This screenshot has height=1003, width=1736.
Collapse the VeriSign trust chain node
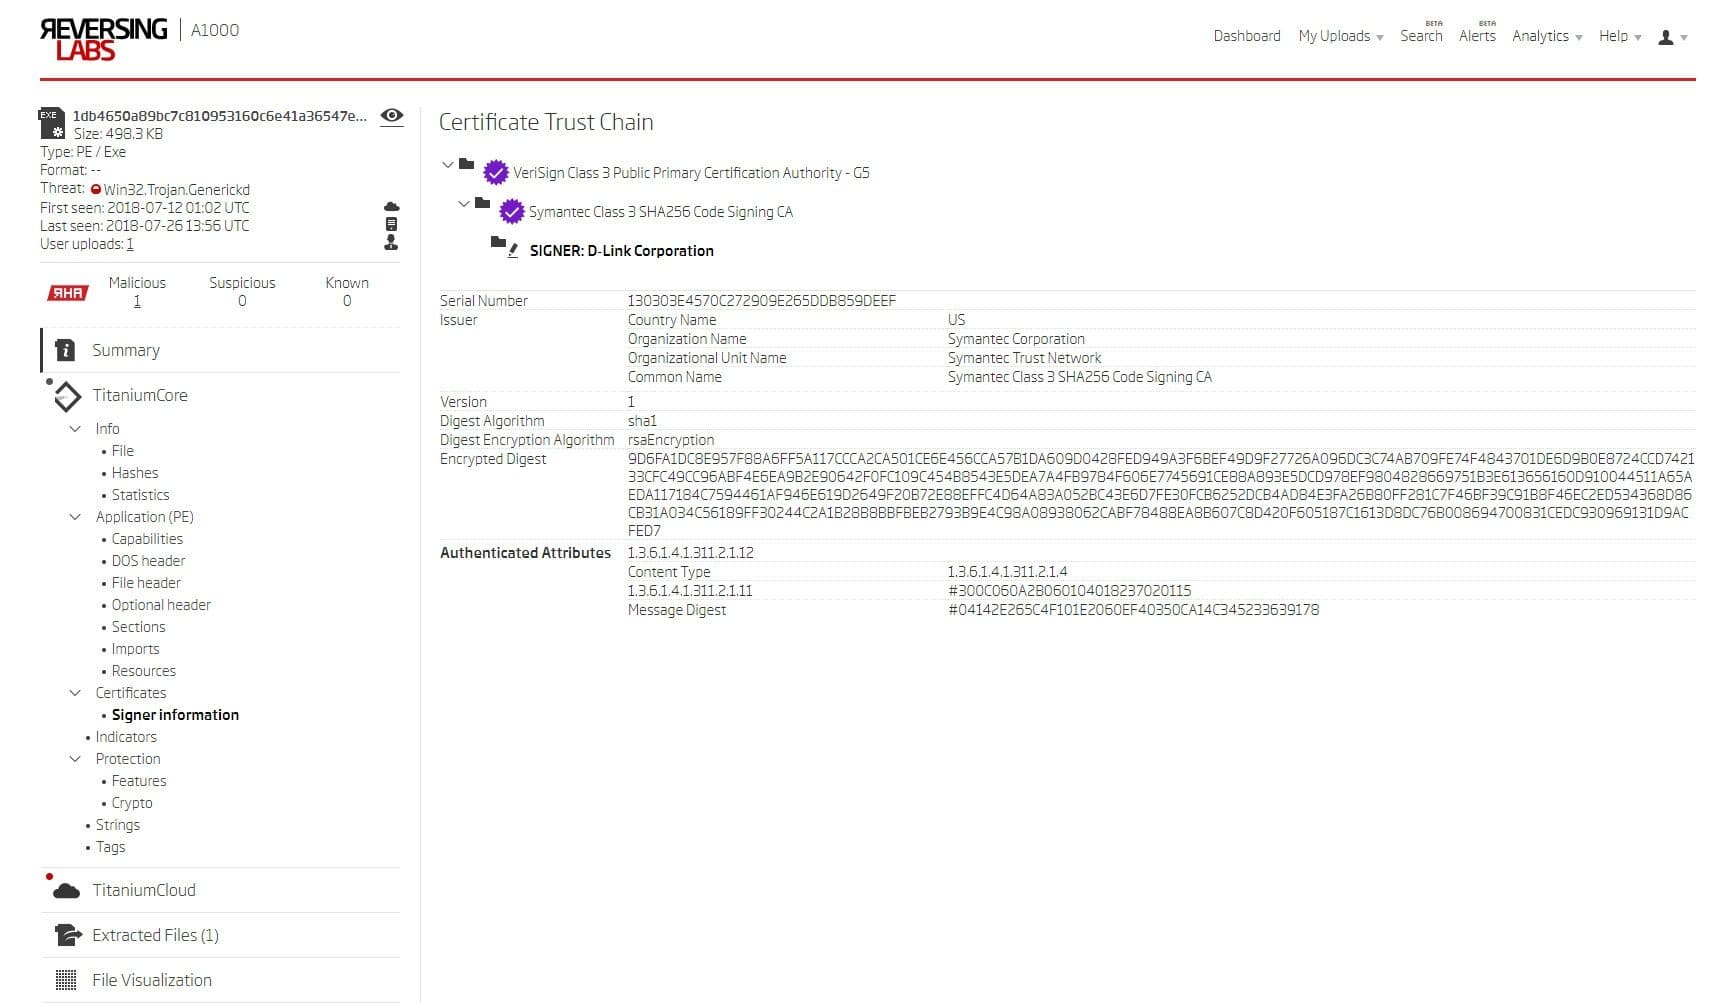pyautogui.click(x=448, y=165)
